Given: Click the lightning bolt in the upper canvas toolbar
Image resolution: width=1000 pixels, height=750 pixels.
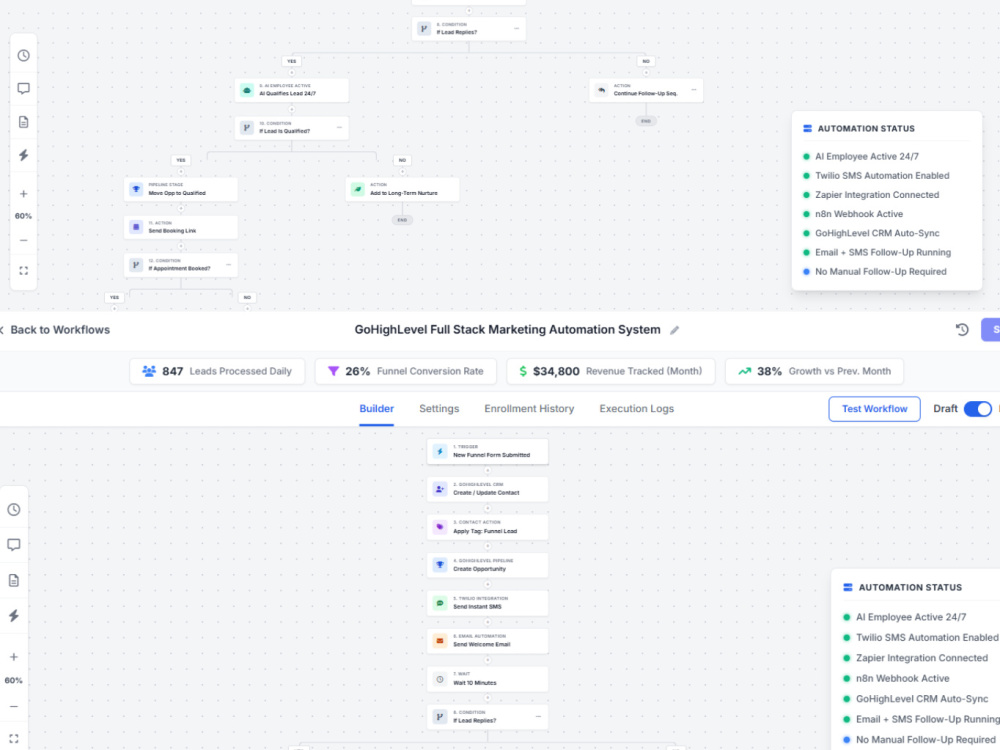Looking at the screenshot, I should click(24, 155).
